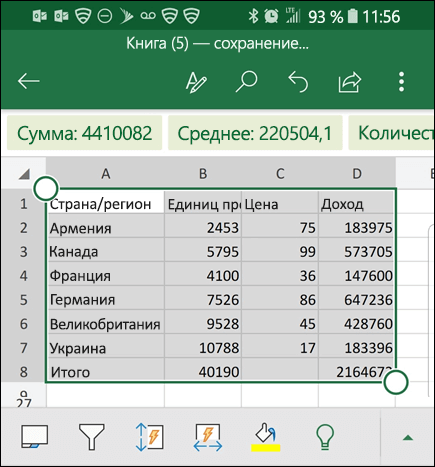The height and width of the screenshot is (467, 435).
Task: Select column B header
Action: (x=203, y=174)
